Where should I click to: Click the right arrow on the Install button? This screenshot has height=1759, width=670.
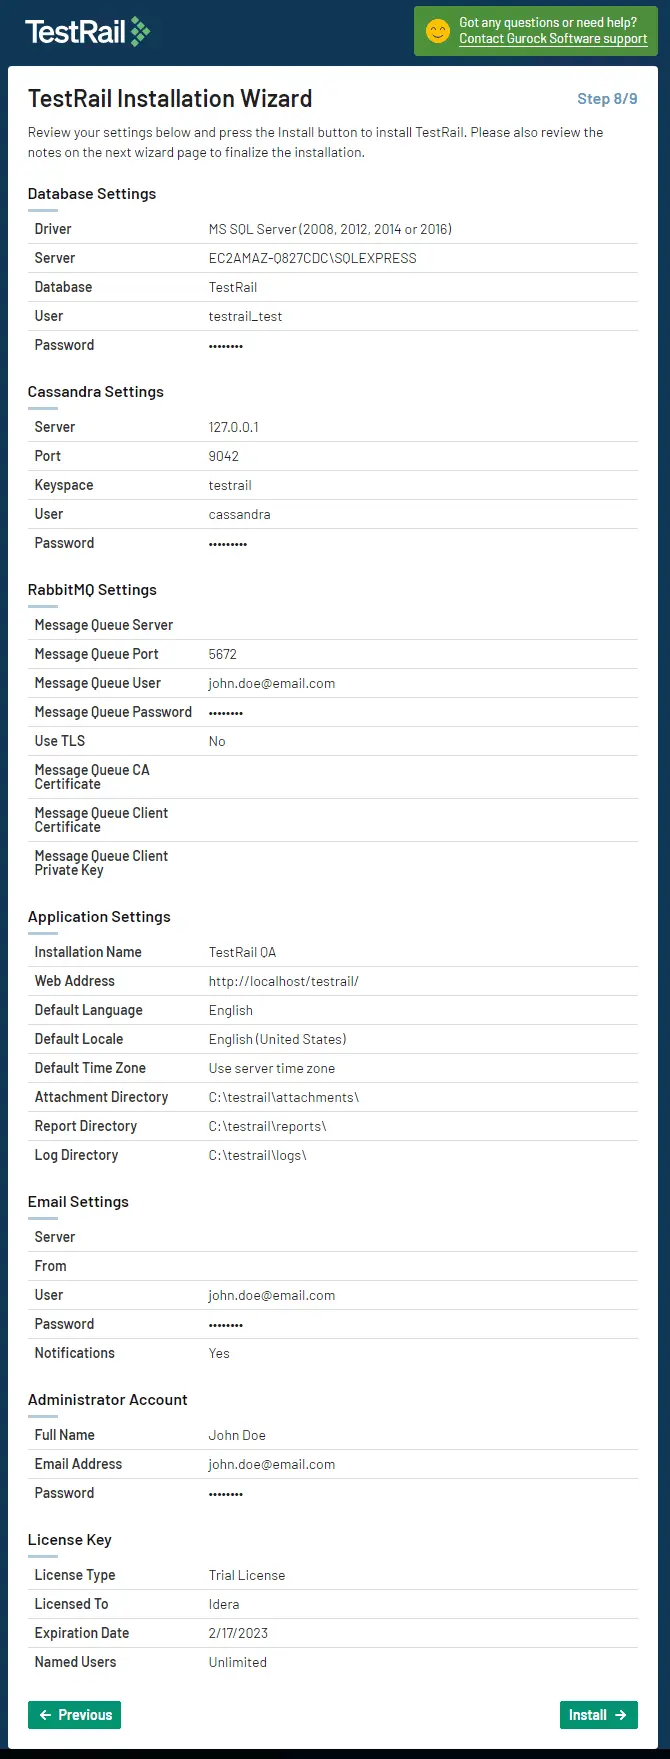[621, 1715]
